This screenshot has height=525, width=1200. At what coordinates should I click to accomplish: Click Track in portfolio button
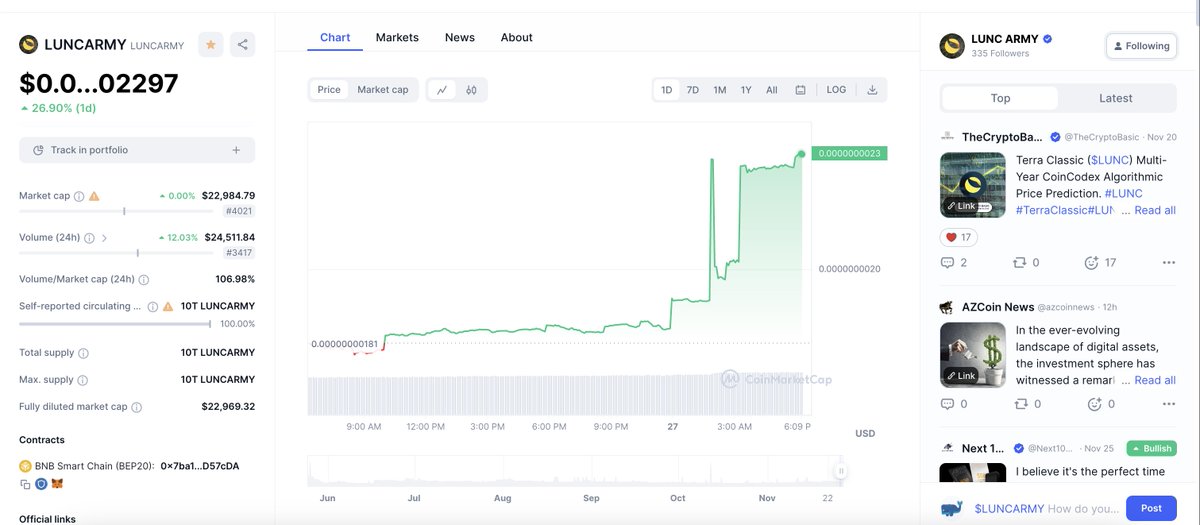pos(137,150)
